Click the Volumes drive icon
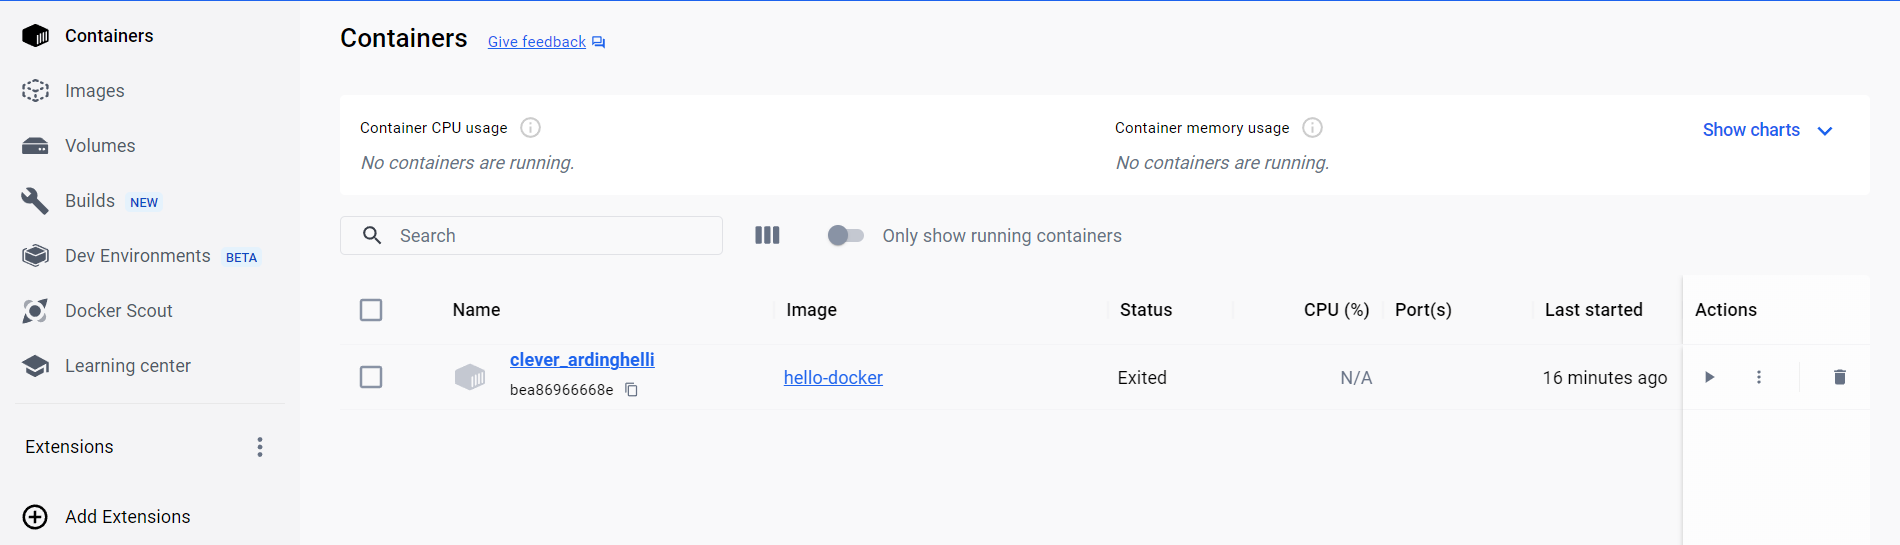This screenshot has height=545, width=1900. (x=35, y=146)
